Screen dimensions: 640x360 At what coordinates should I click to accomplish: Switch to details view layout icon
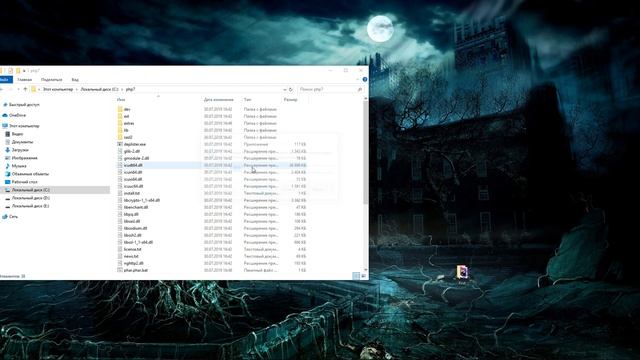coord(356,276)
